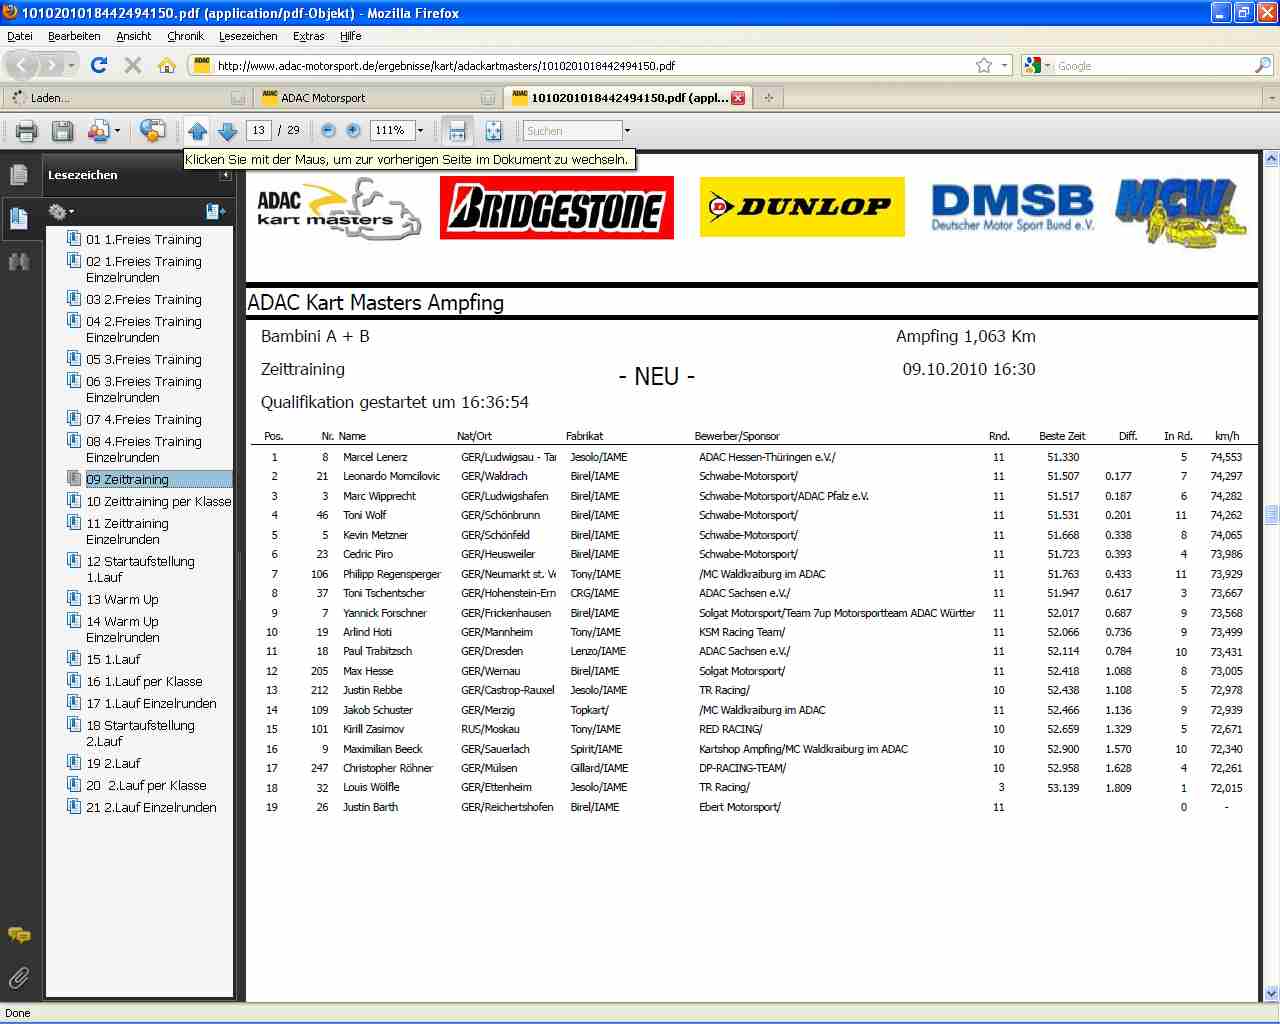
Task: Click the Firefox home icon
Action: pyautogui.click(x=166, y=65)
